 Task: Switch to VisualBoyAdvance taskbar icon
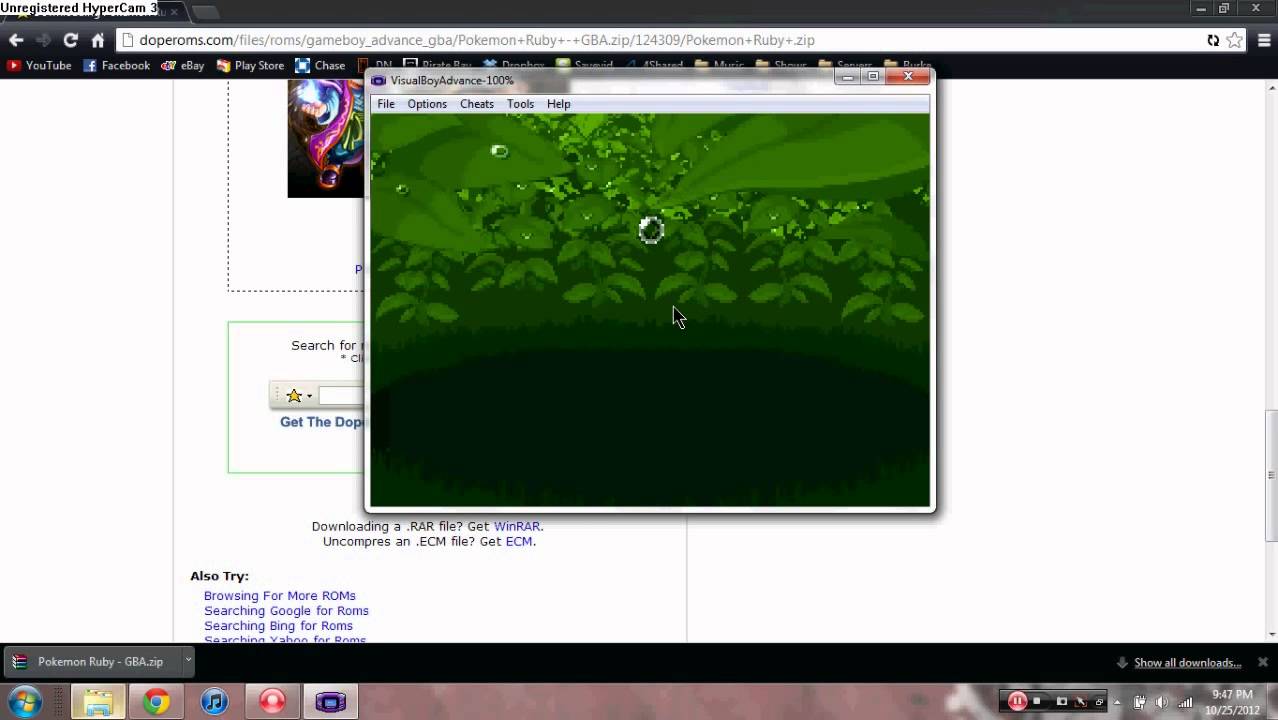click(x=330, y=702)
